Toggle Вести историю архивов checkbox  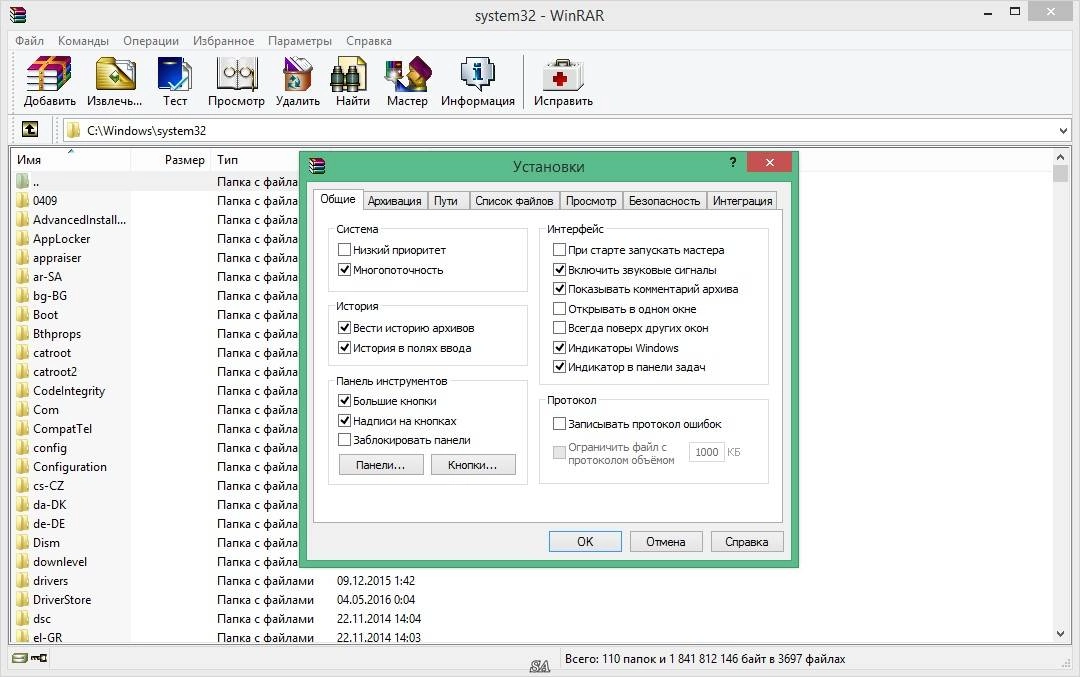(x=345, y=328)
